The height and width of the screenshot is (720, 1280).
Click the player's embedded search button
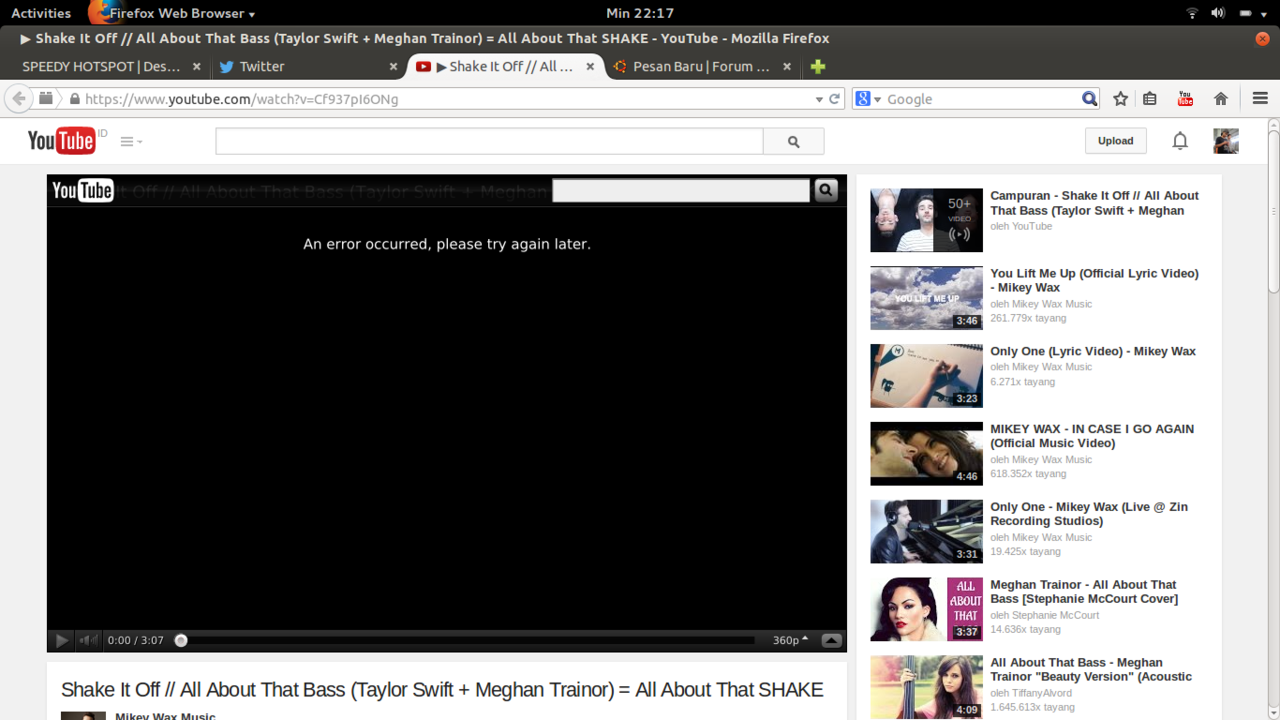(826, 190)
